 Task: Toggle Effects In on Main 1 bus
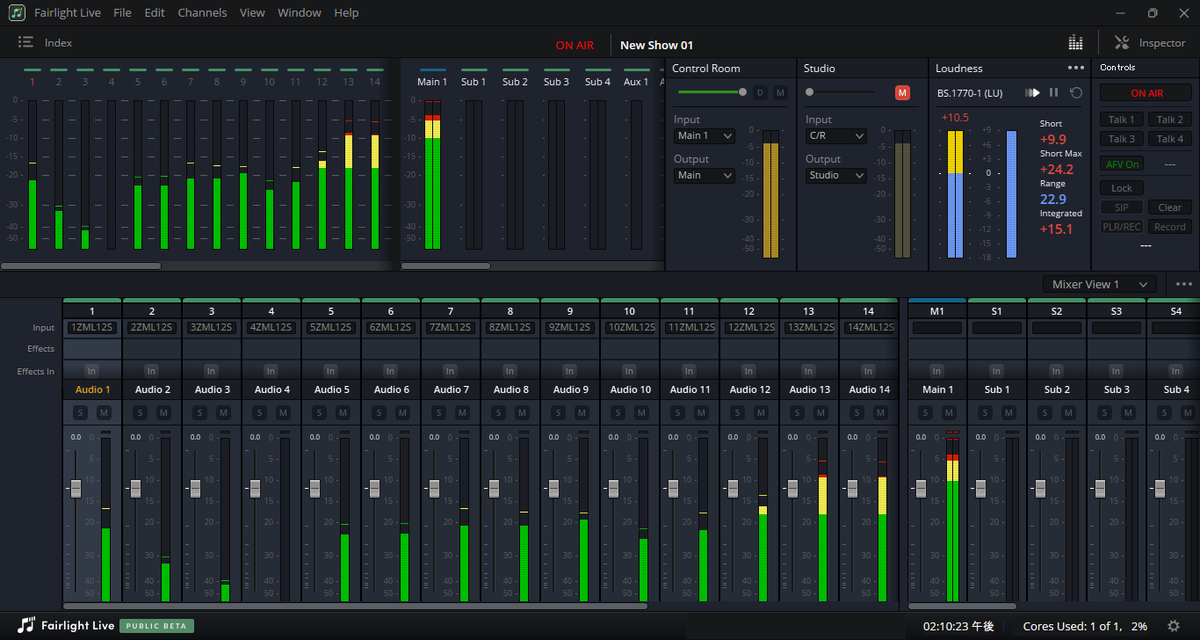click(x=937, y=371)
